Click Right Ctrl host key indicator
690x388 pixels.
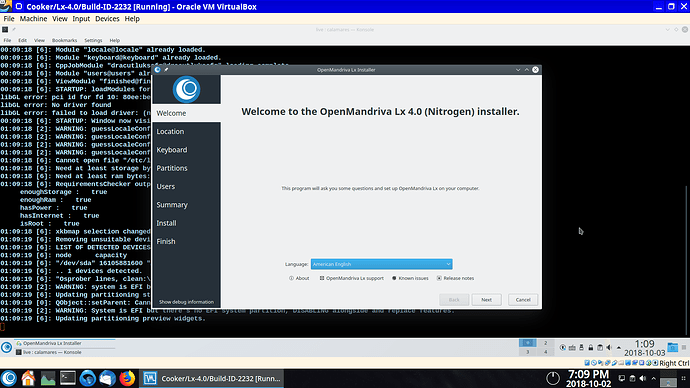point(674,363)
